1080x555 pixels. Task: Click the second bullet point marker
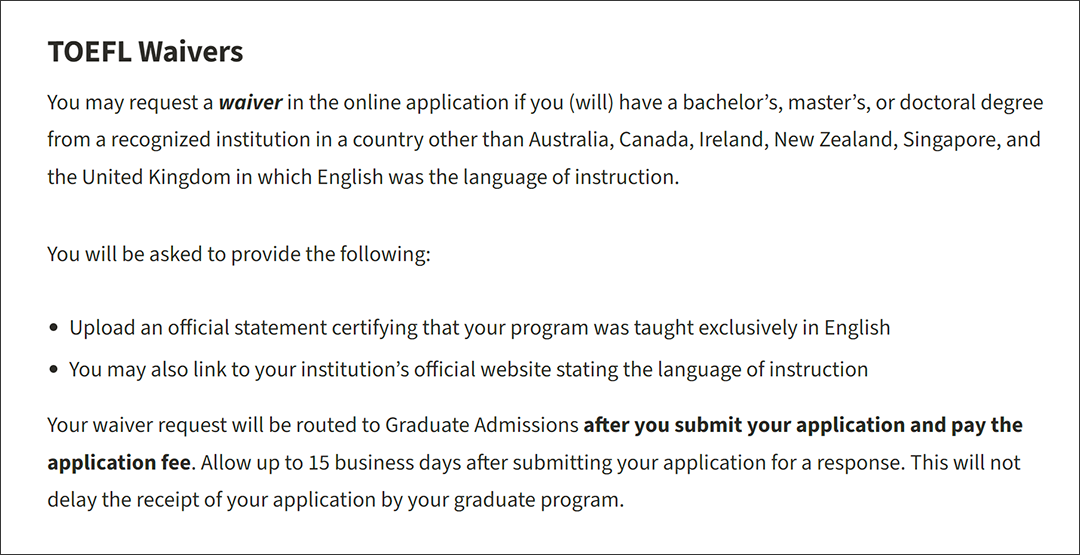(54, 370)
